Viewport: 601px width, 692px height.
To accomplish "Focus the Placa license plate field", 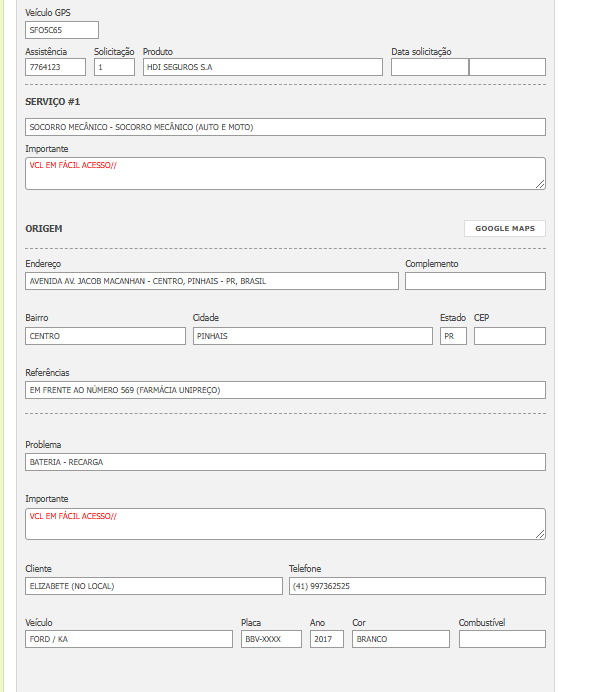I will [271, 639].
